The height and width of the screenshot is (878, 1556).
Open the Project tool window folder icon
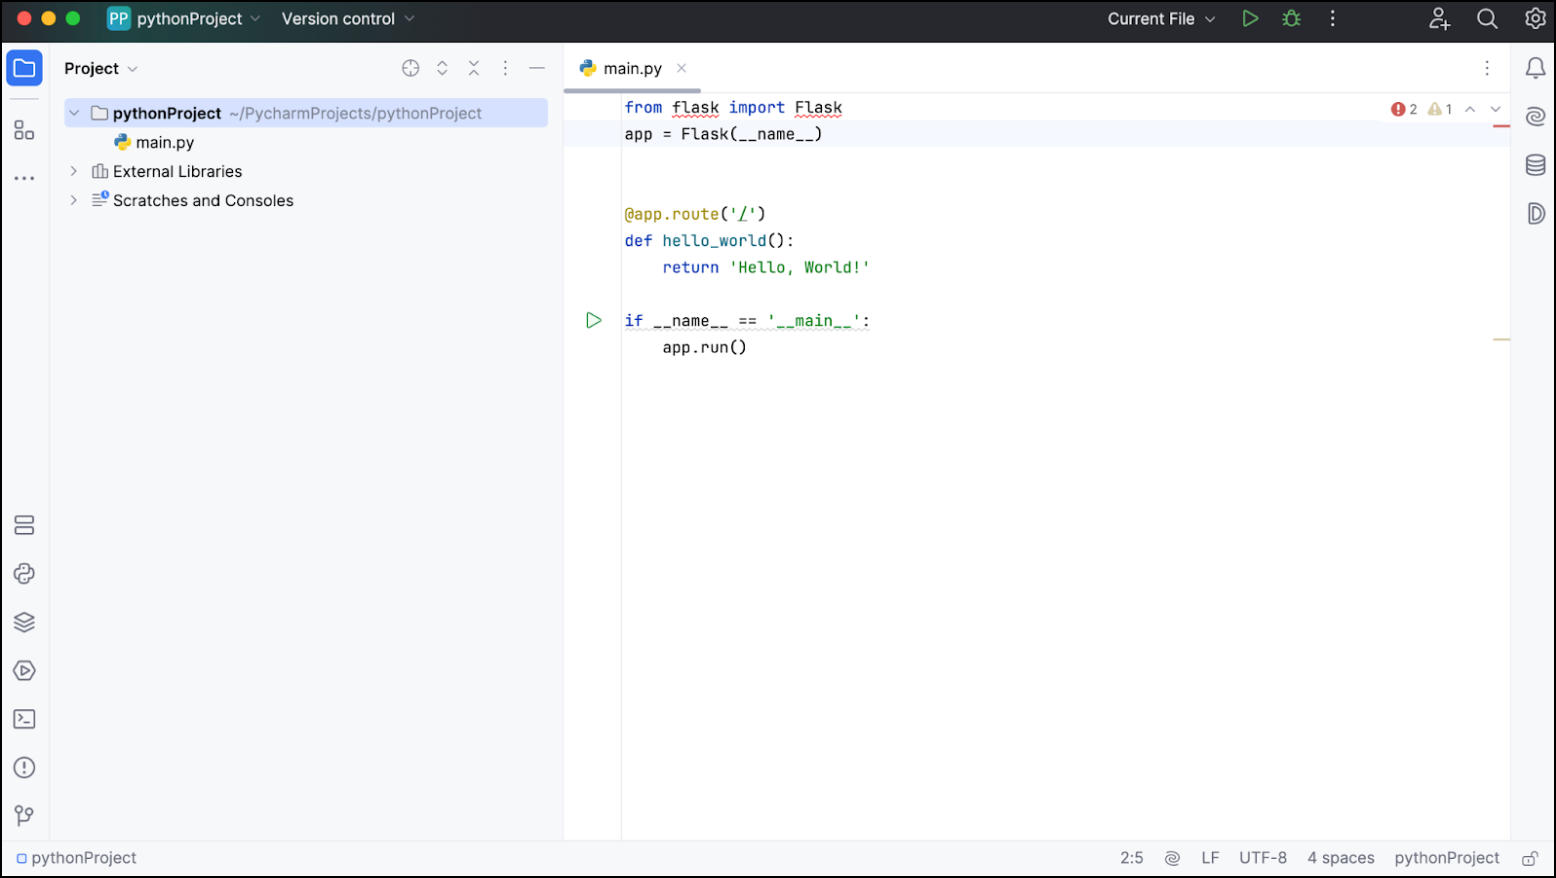(24, 68)
